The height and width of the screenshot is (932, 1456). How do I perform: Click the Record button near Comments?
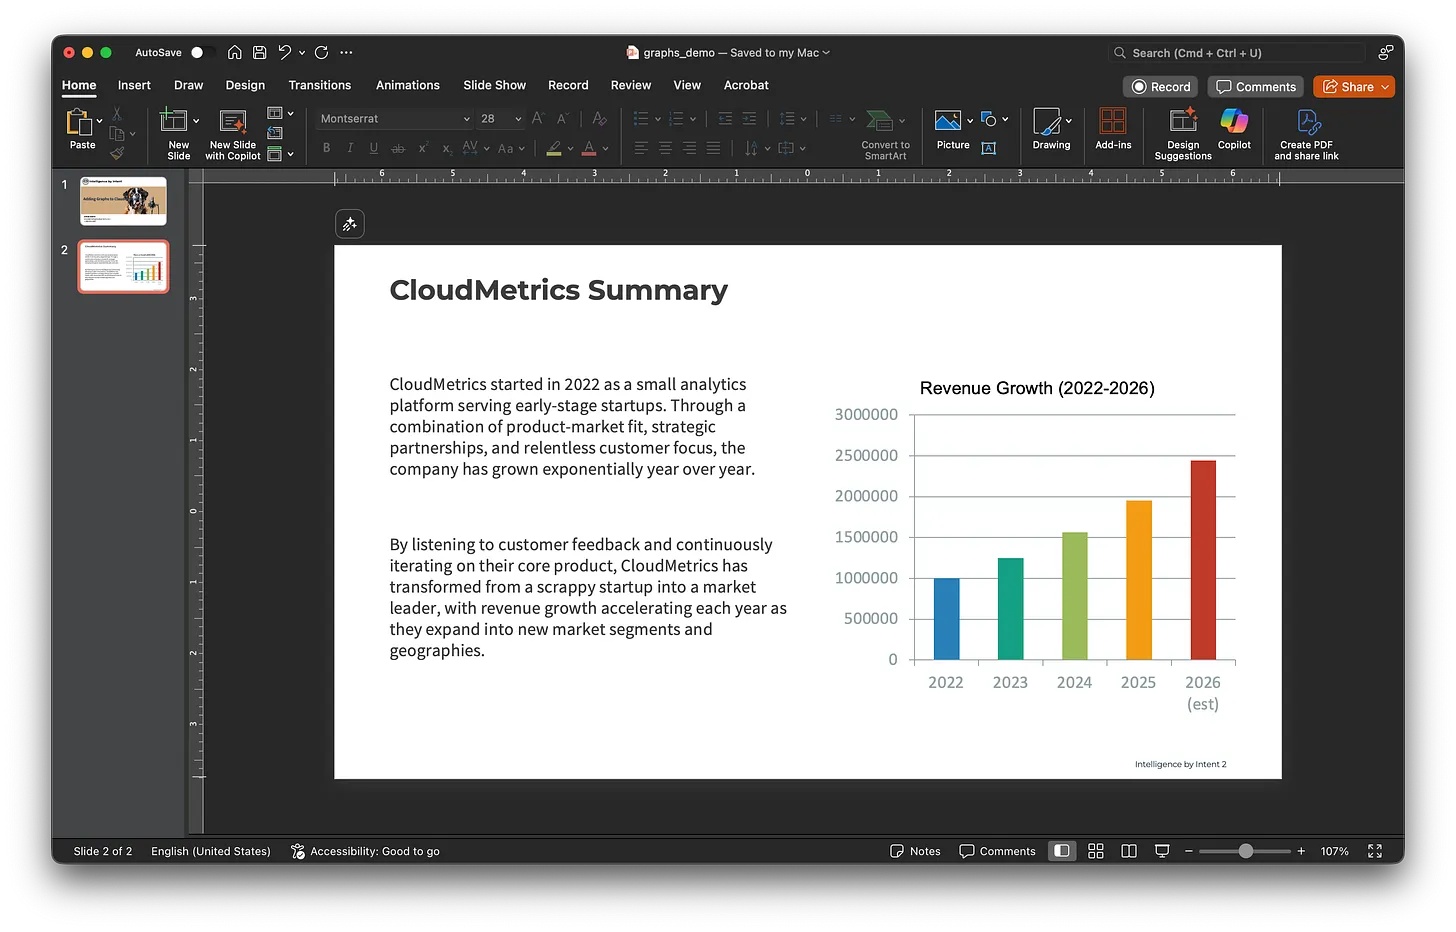(1161, 87)
